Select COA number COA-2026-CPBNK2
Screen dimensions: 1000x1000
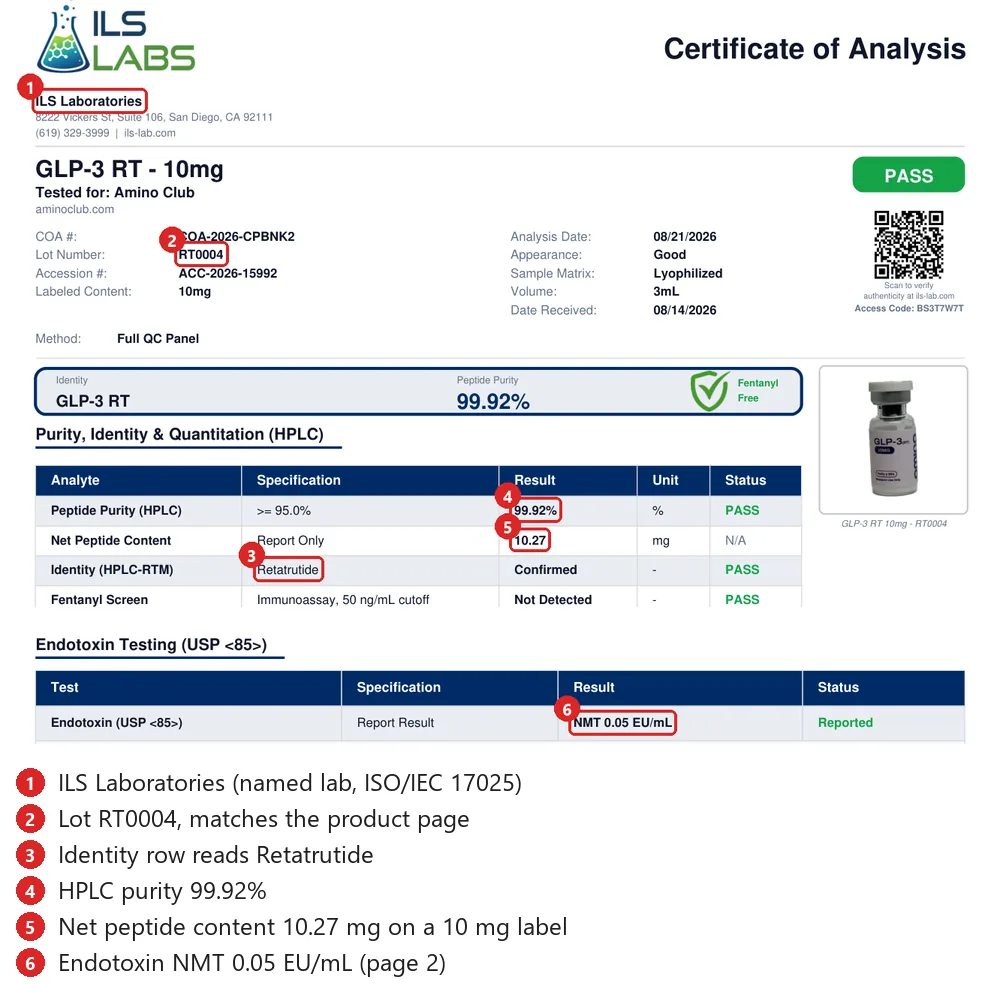[237, 237]
